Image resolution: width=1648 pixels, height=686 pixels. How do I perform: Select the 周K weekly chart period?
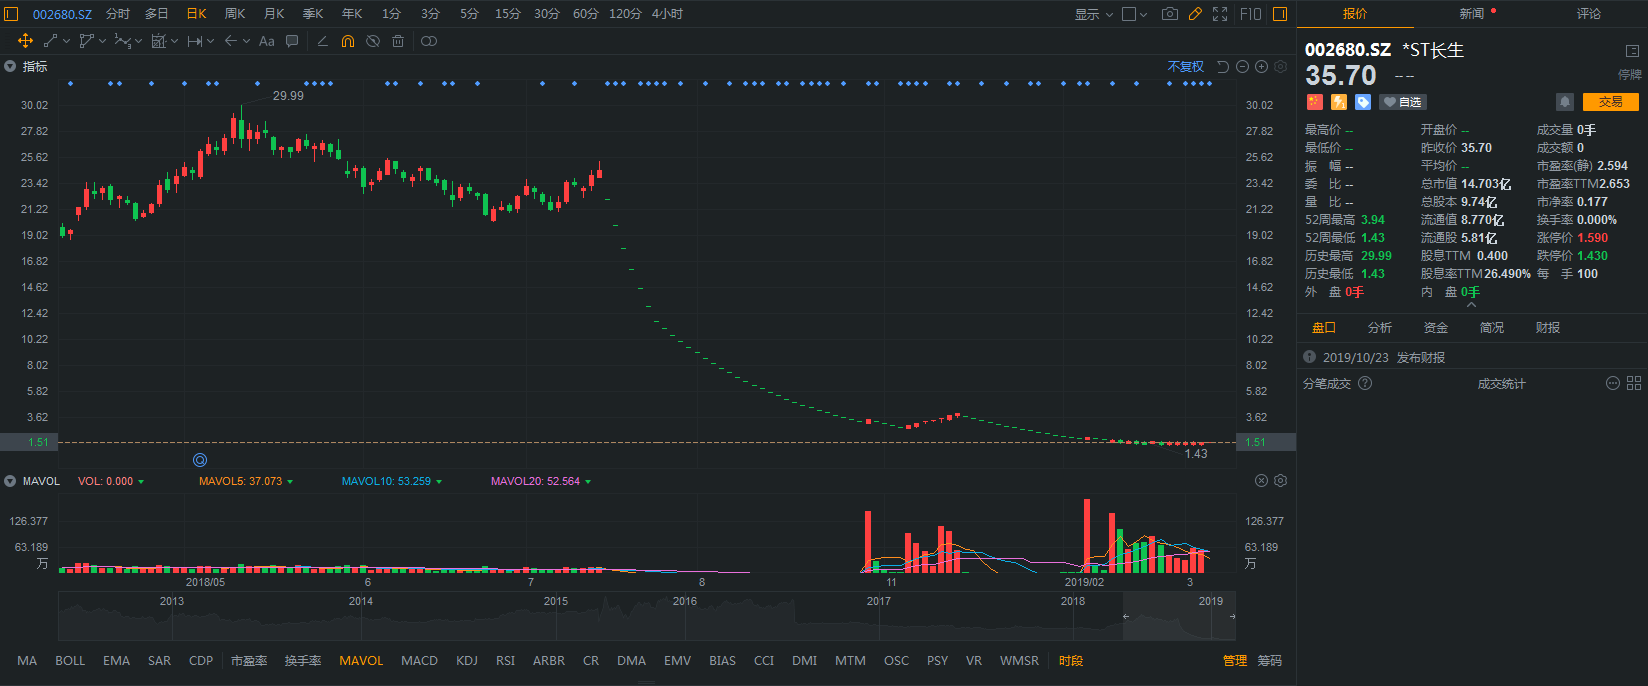pos(235,14)
